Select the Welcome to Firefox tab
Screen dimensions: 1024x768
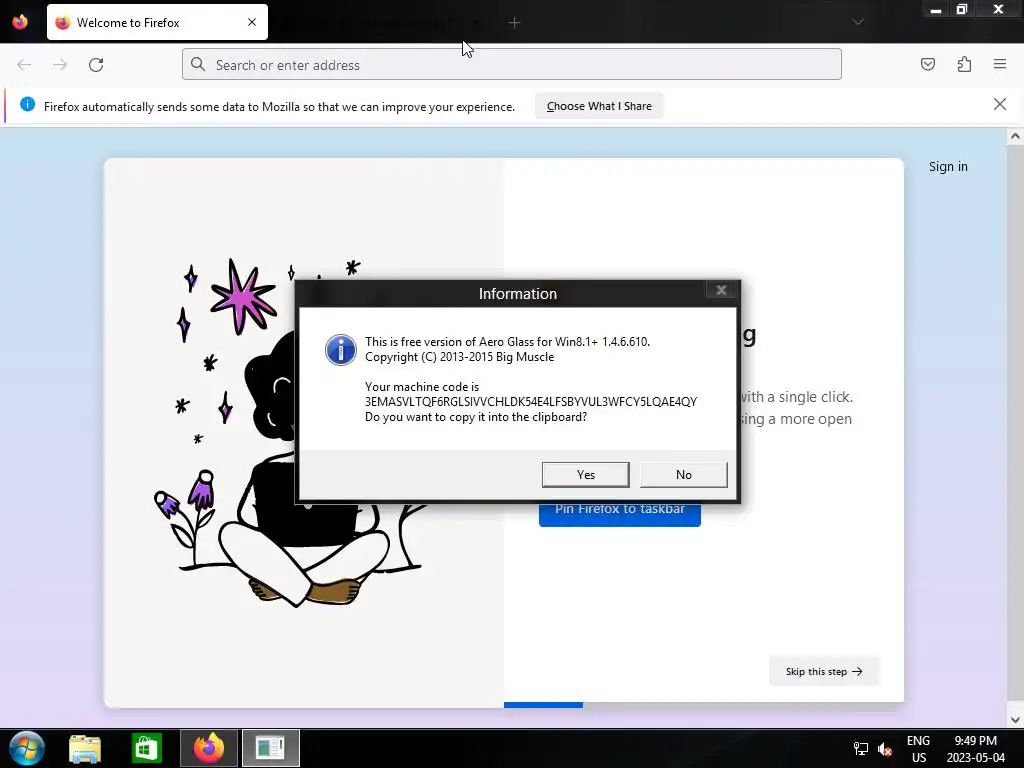[x=157, y=22]
